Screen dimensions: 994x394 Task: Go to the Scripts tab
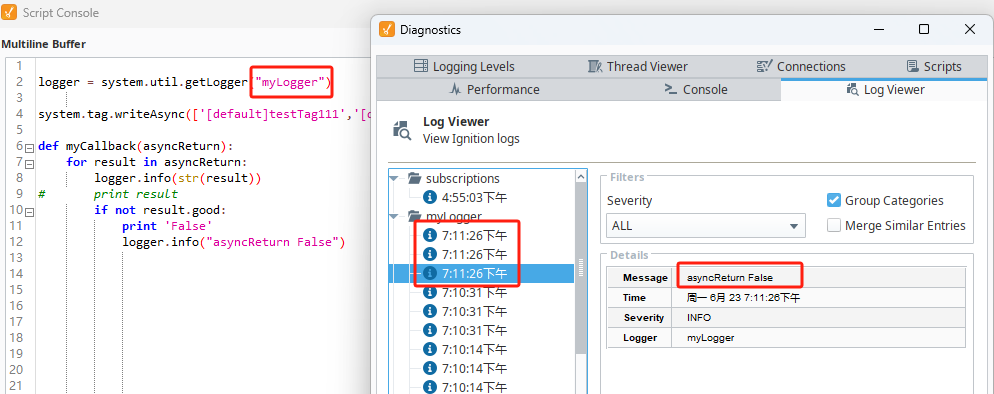[934, 67]
